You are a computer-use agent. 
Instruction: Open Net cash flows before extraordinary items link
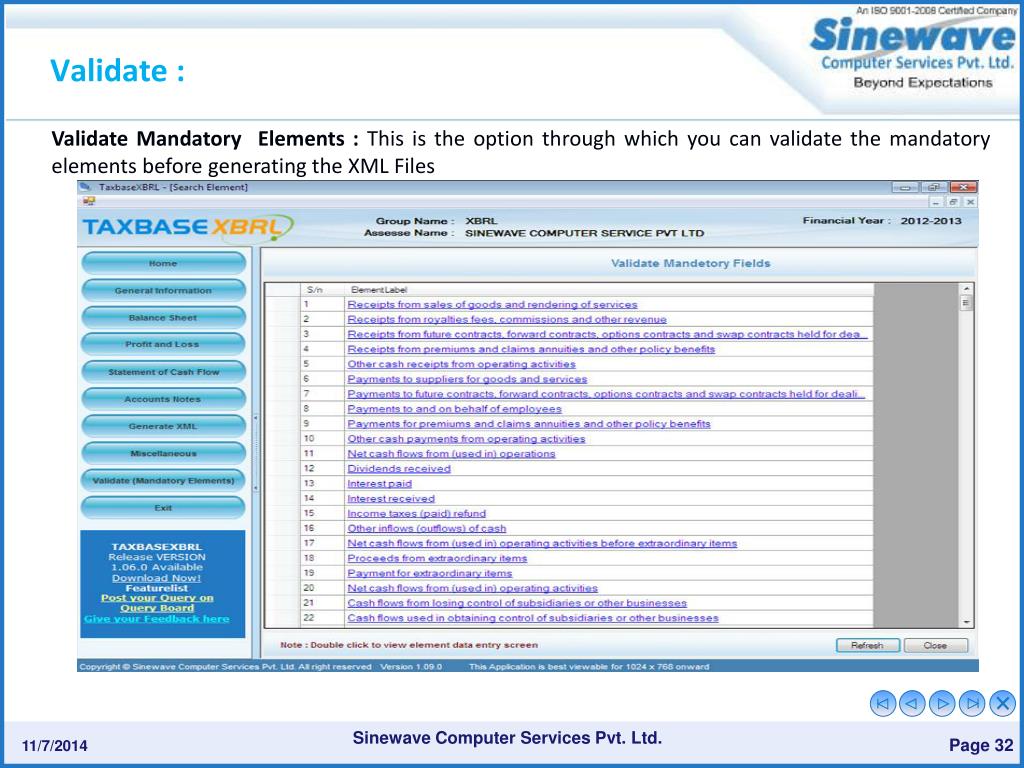click(542, 543)
